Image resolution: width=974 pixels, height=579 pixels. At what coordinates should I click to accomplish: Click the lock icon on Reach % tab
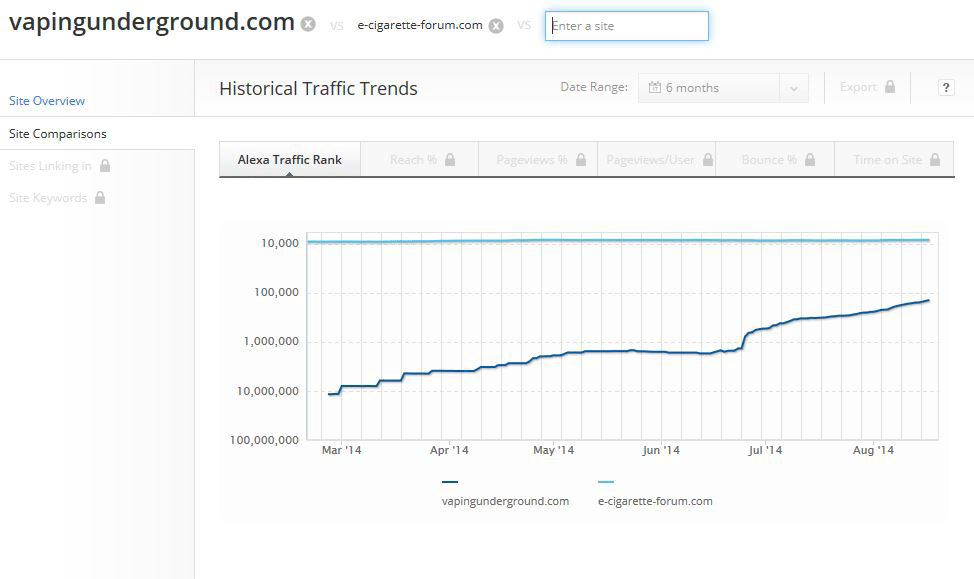[x=450, y=160]
